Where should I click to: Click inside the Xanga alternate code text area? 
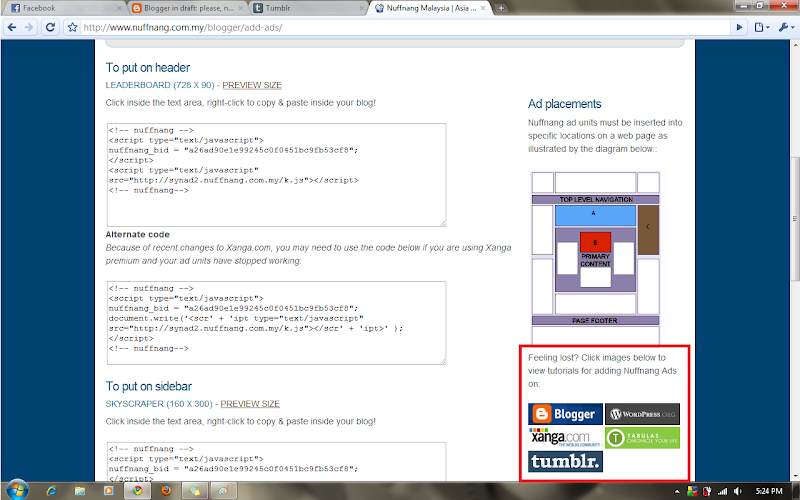pyautogui.click(x=276, y=322)
